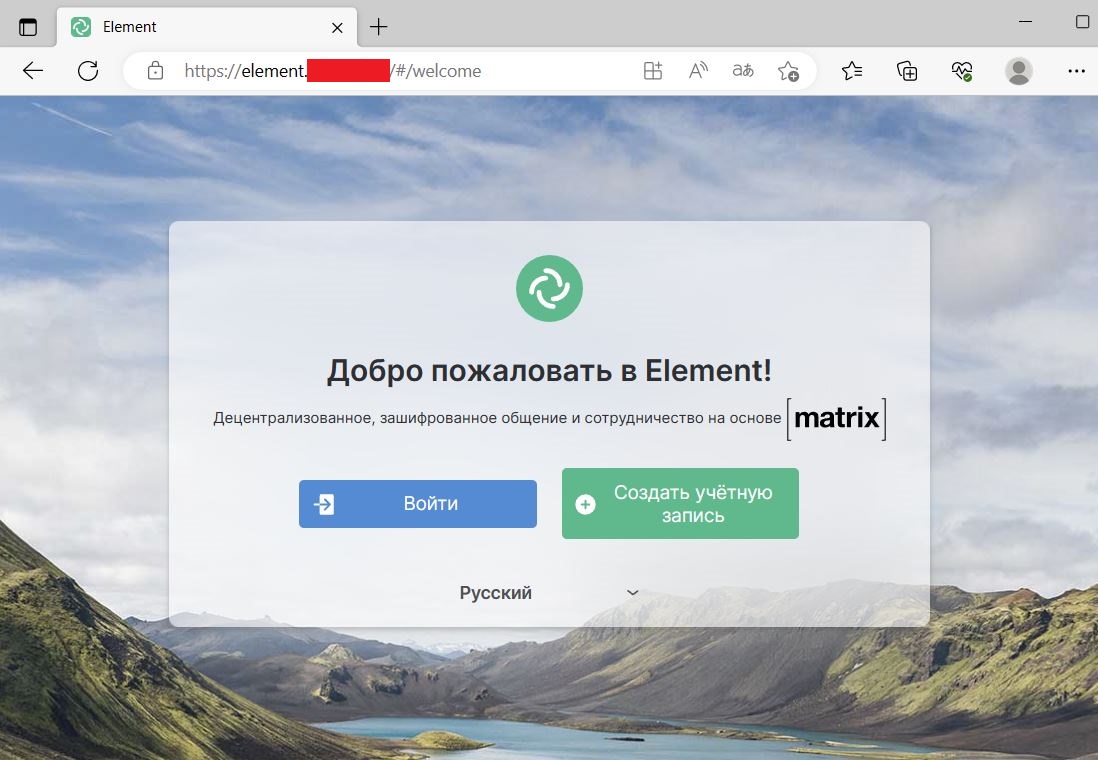Refresh the current page

tap(88, 71)
